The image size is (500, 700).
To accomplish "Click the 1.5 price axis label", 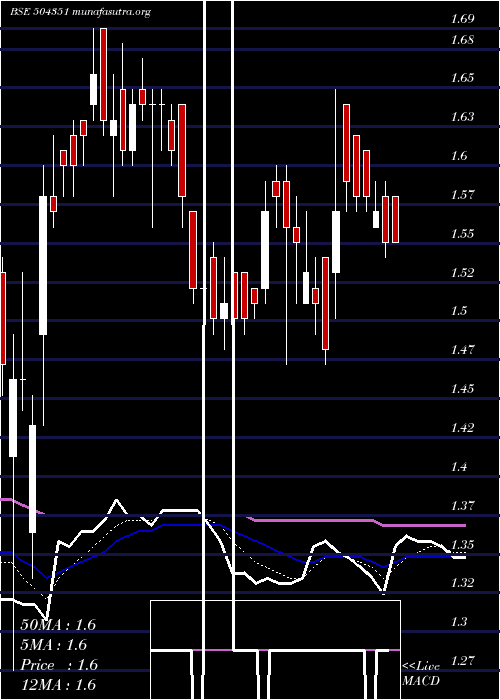I will (458, 311).
